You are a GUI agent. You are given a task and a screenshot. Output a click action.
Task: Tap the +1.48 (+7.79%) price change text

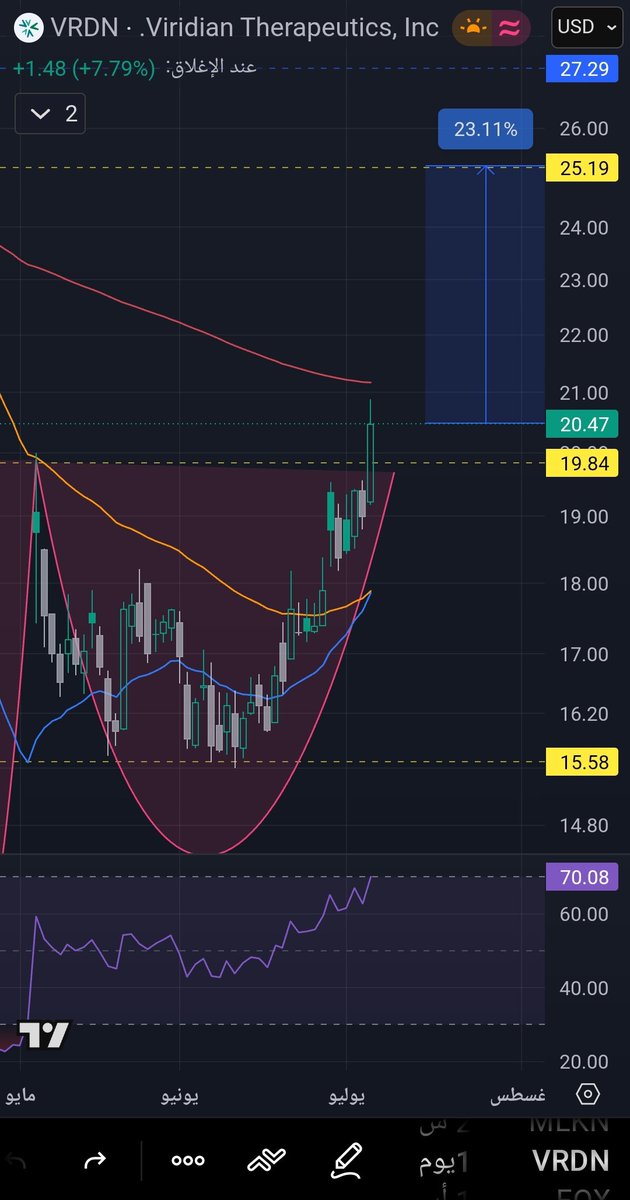[x=85, y=69]
